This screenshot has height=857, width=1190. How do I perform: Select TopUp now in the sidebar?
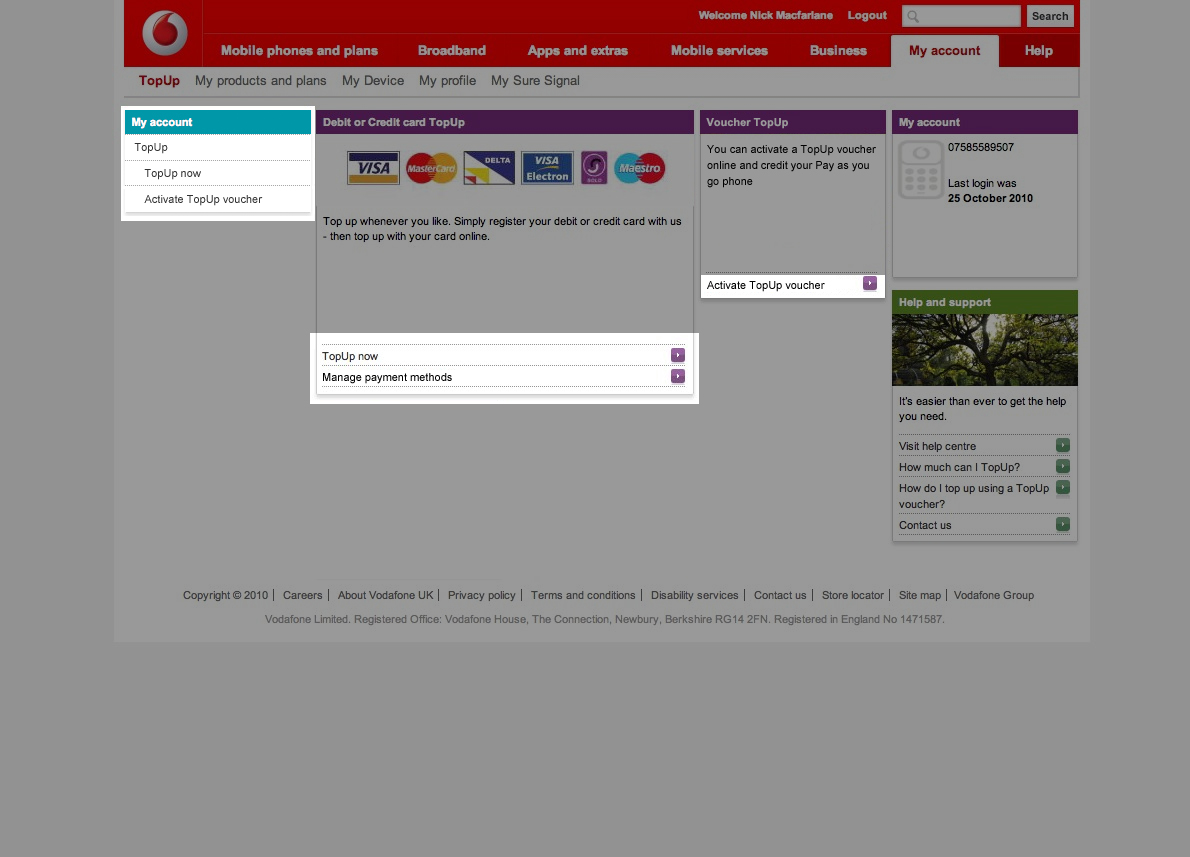point(173,173)
